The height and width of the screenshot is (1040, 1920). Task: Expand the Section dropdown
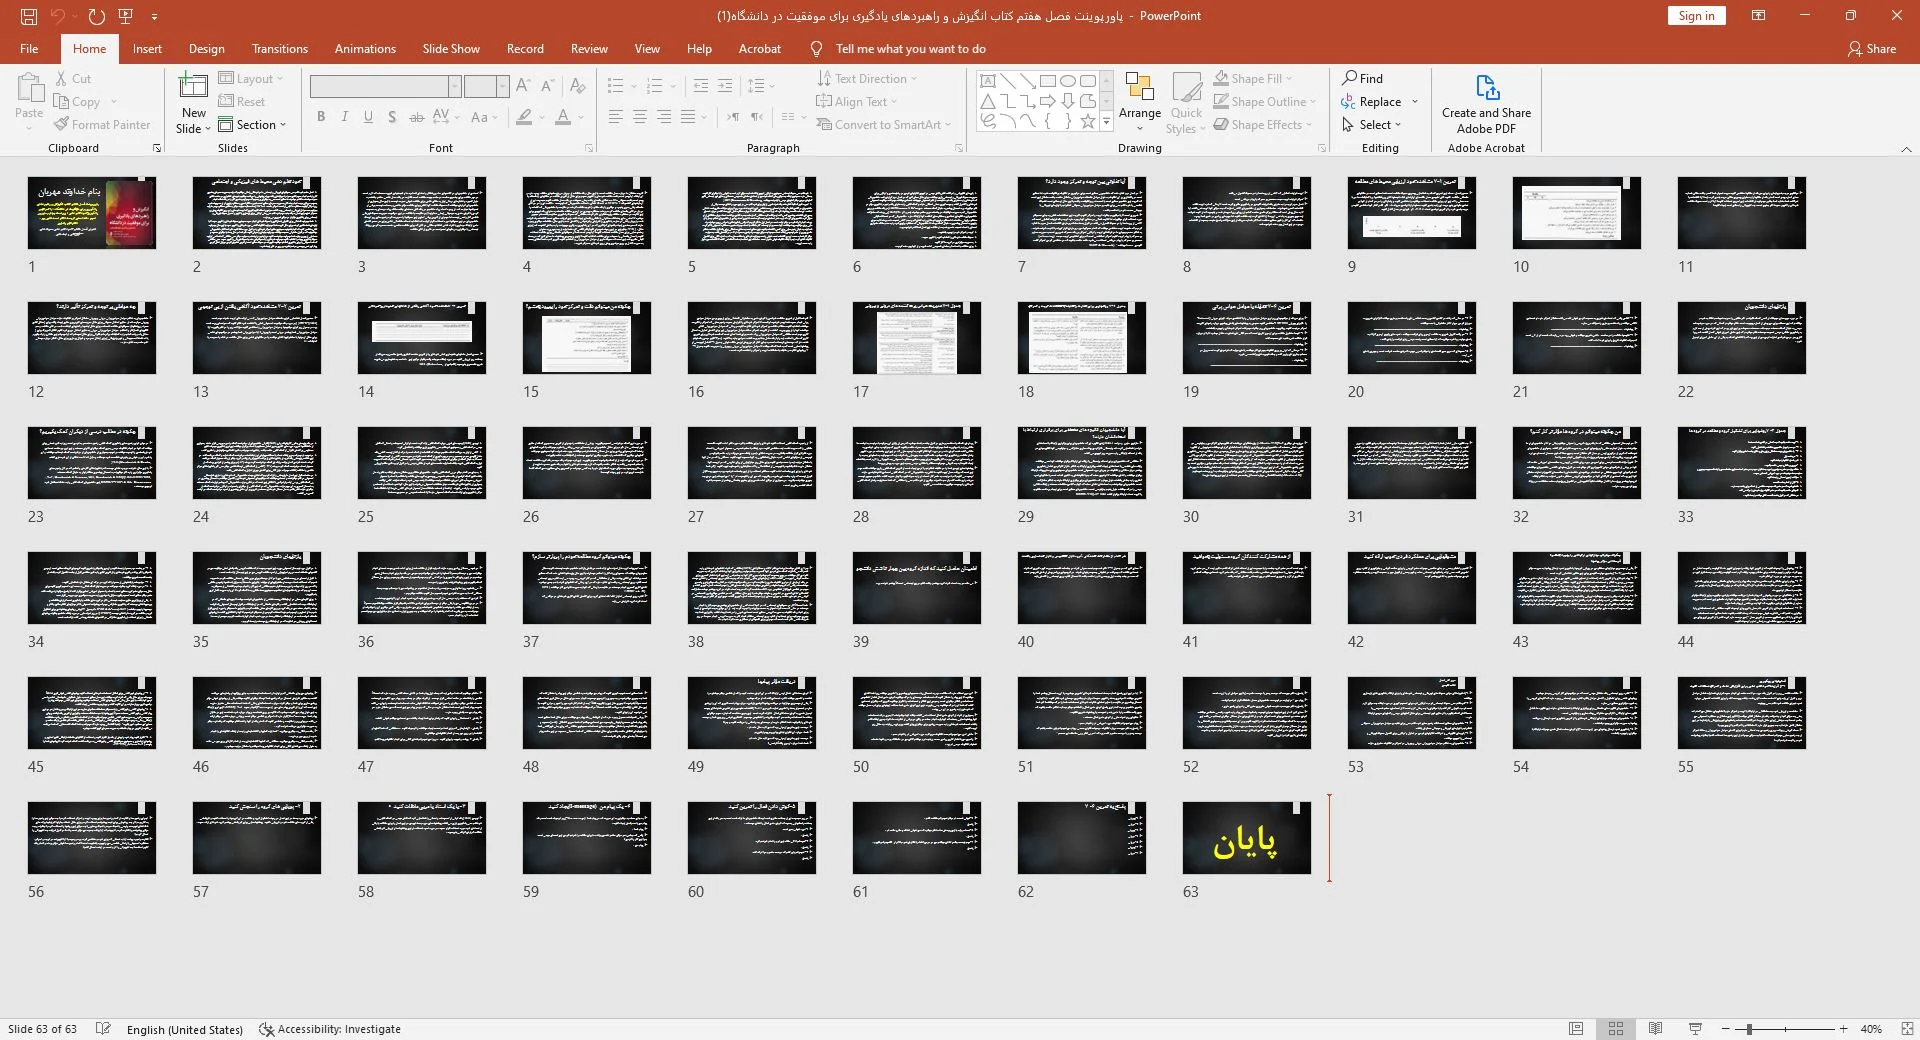pyautogui.click(x=252, y=125)
